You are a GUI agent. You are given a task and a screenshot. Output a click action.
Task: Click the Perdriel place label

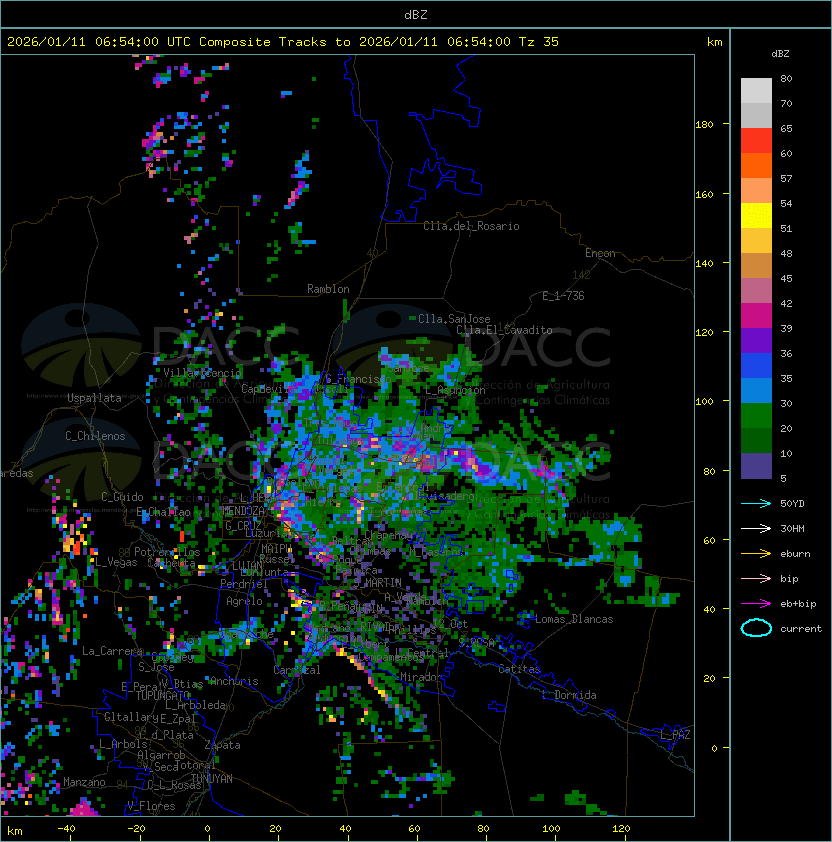243,583
